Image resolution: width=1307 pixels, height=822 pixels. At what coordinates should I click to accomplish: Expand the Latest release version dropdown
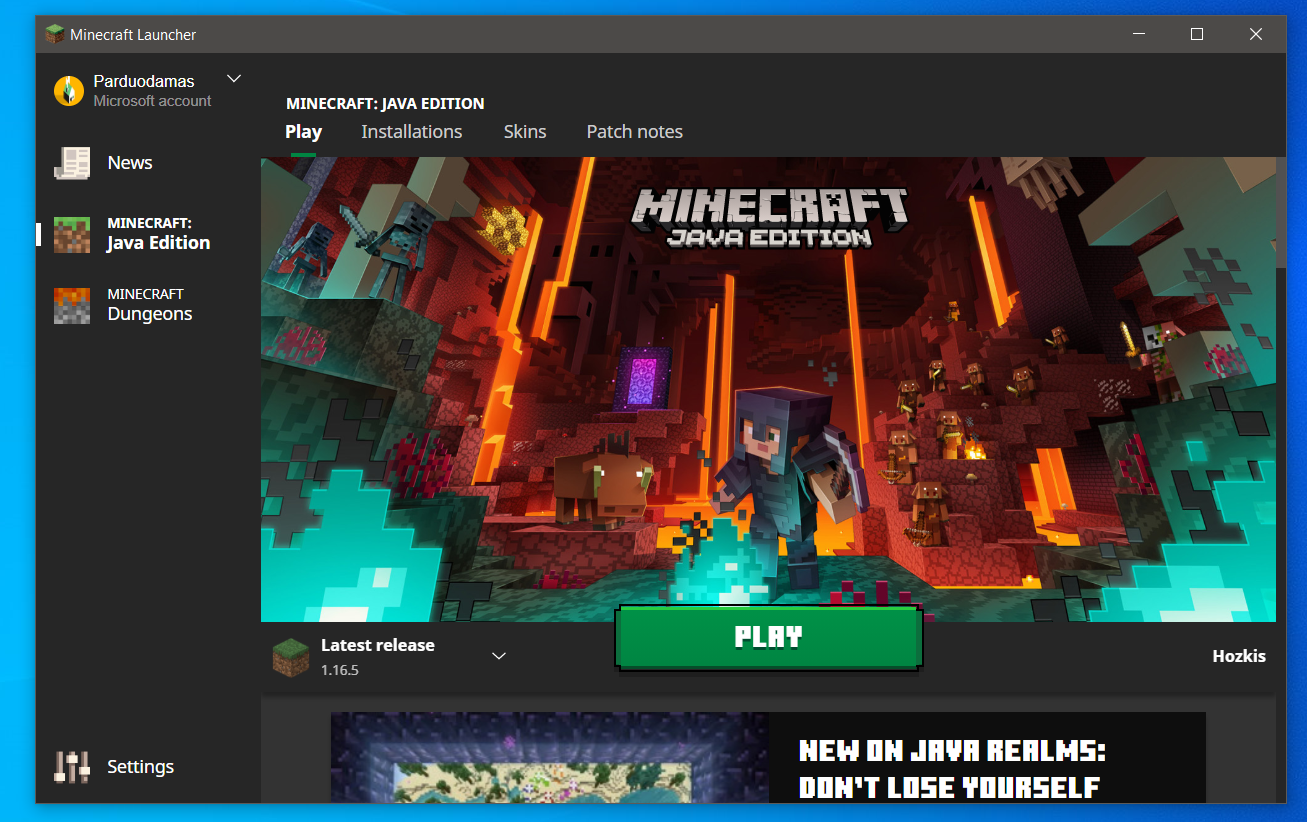pos(499,656)
